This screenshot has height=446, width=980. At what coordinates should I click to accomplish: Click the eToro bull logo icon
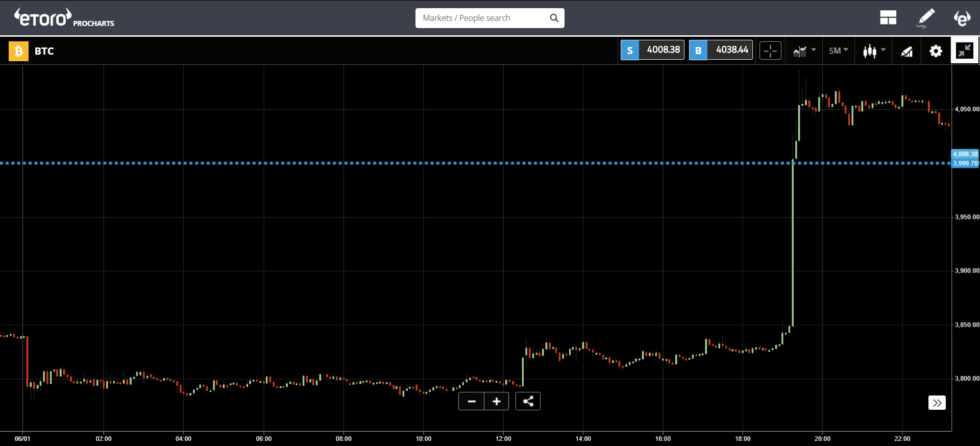pyautogui.click(x=961, y=18)
